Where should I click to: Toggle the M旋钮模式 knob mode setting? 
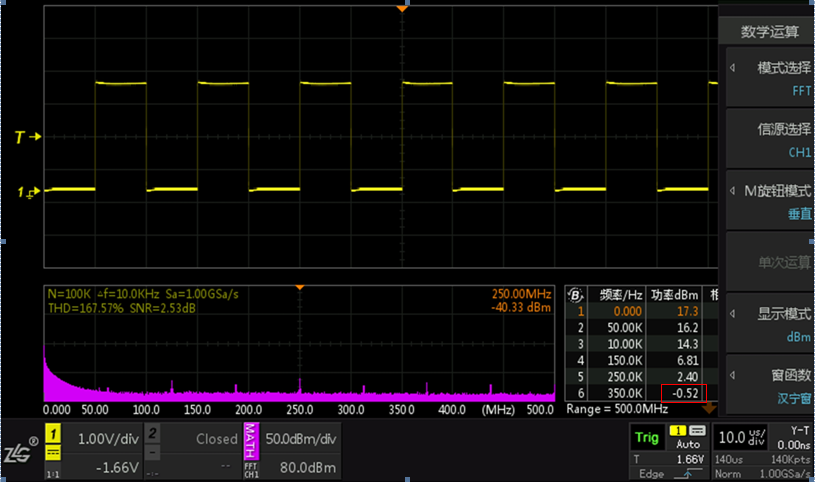click(x=767, y=200)
